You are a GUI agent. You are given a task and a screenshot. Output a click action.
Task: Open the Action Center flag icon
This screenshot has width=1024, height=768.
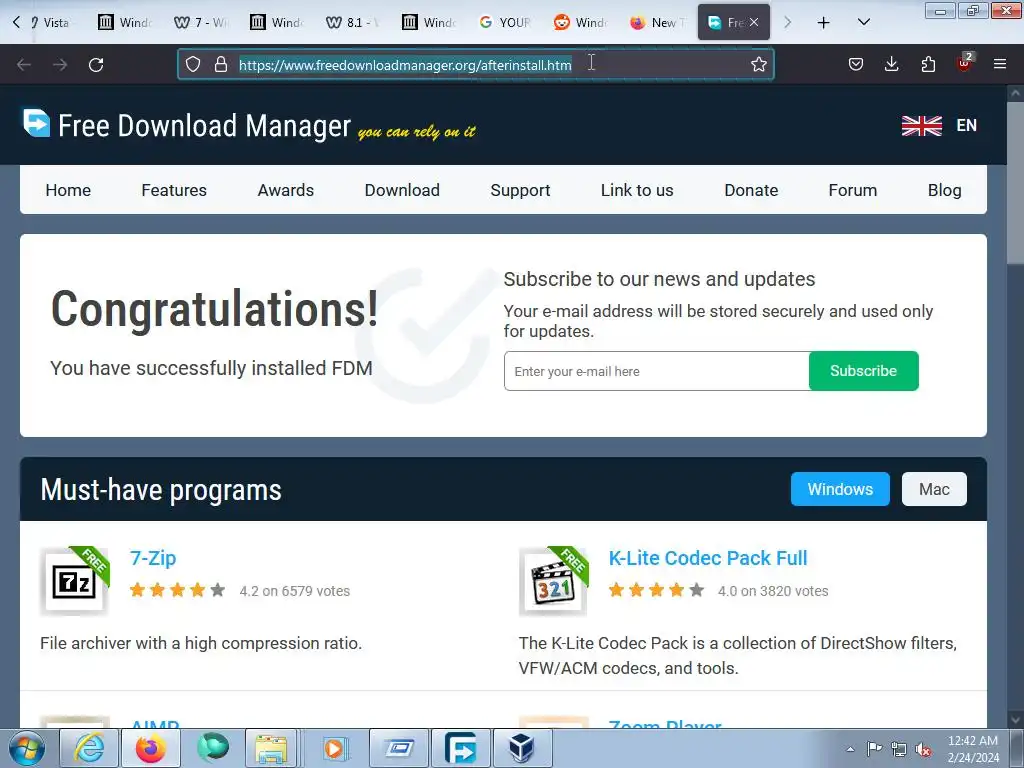(x=874, y=749)
